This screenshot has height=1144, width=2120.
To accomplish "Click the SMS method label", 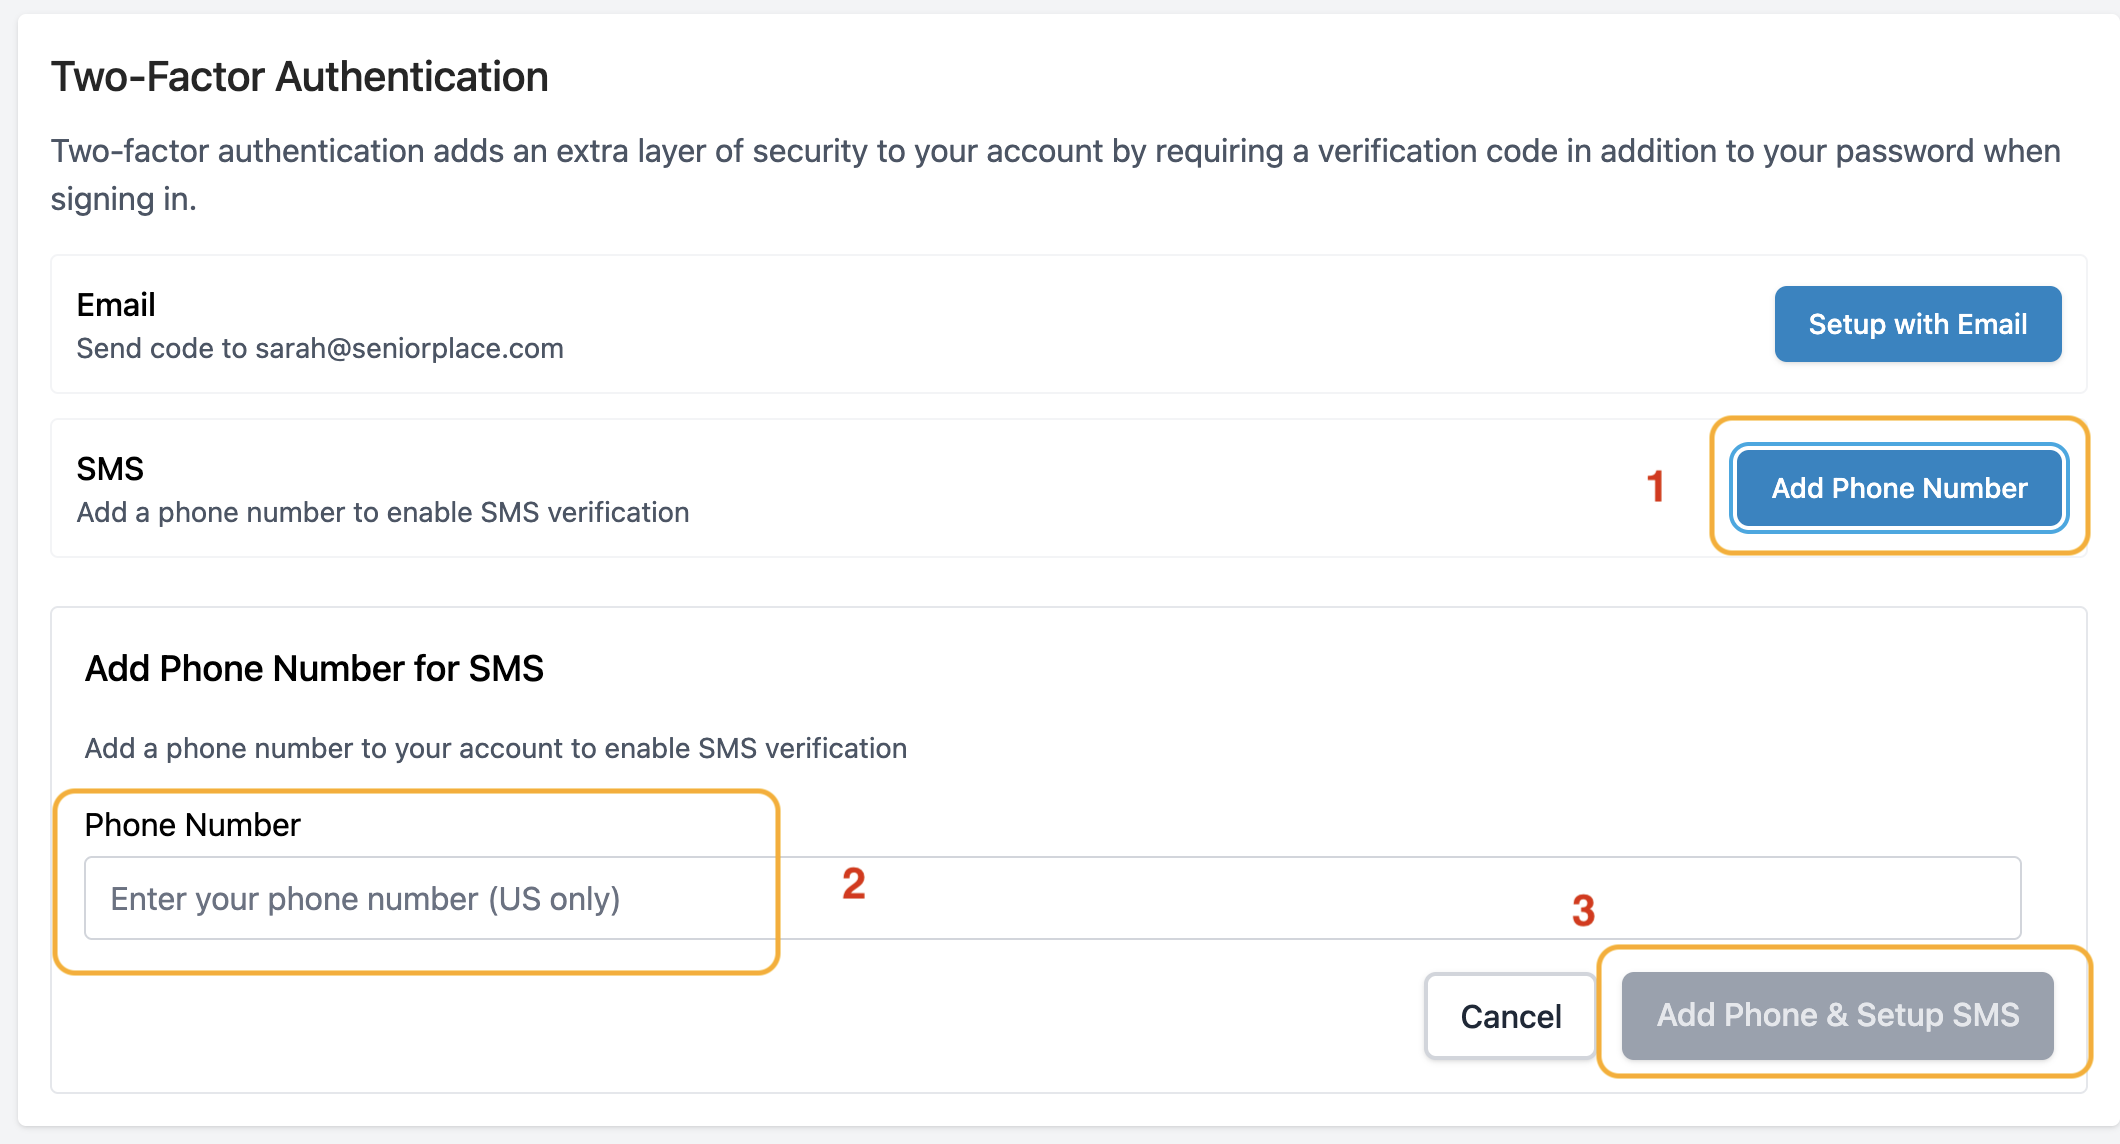I will click(x=110, y=469).
